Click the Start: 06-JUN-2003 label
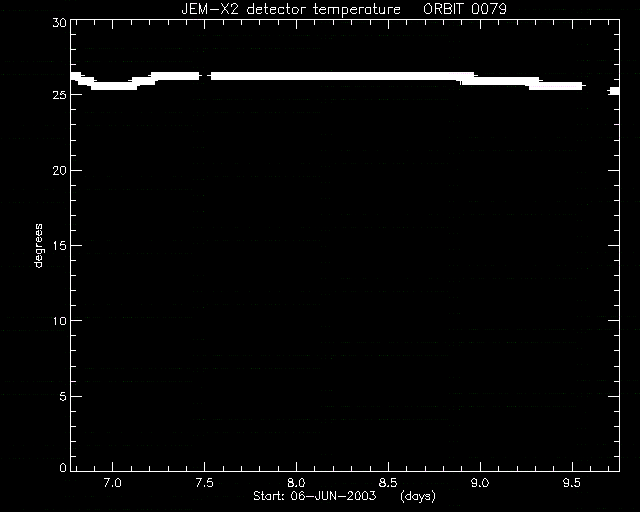 (x=315, y=496)
